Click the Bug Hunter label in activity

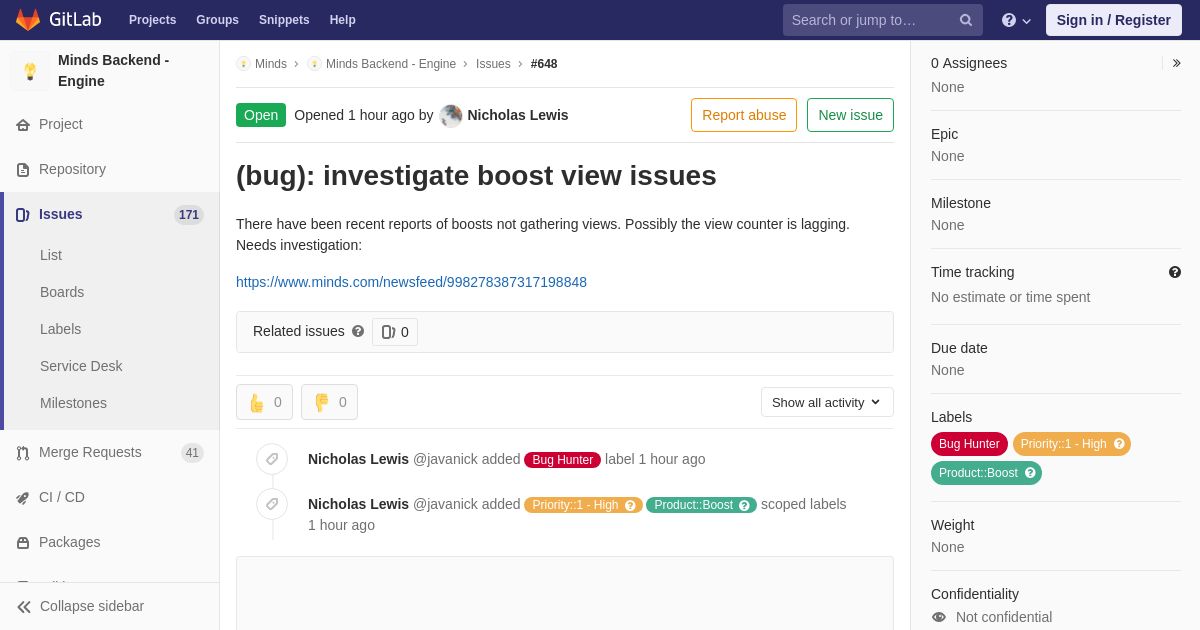point(562,460)
